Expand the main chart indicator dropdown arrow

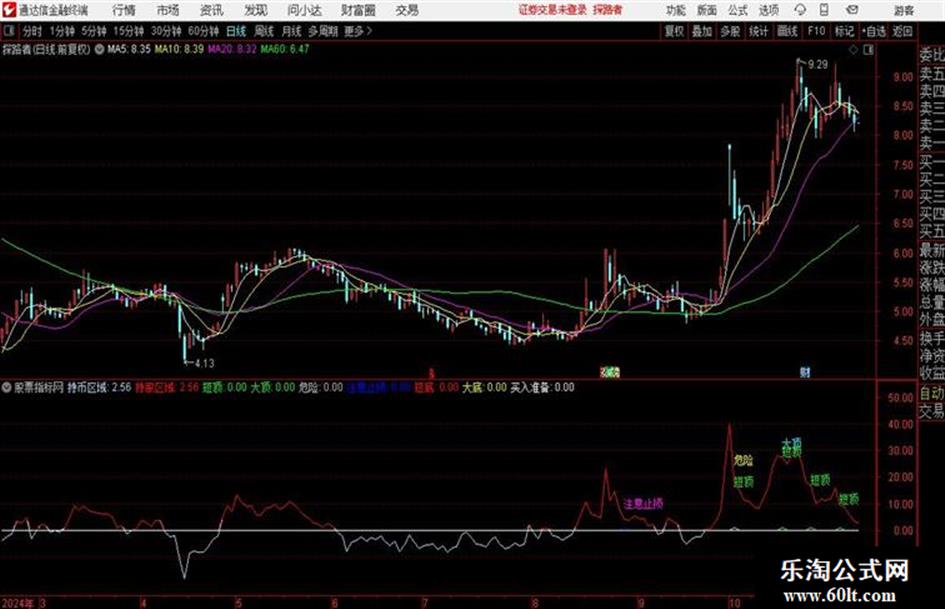(x=99, y=49)
